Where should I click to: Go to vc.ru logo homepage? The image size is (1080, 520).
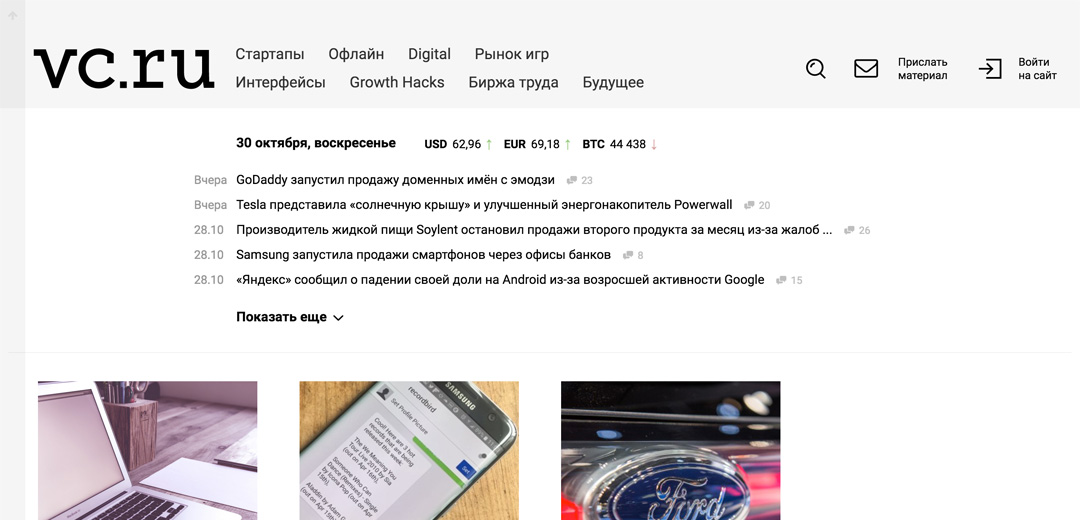[123, 68]
